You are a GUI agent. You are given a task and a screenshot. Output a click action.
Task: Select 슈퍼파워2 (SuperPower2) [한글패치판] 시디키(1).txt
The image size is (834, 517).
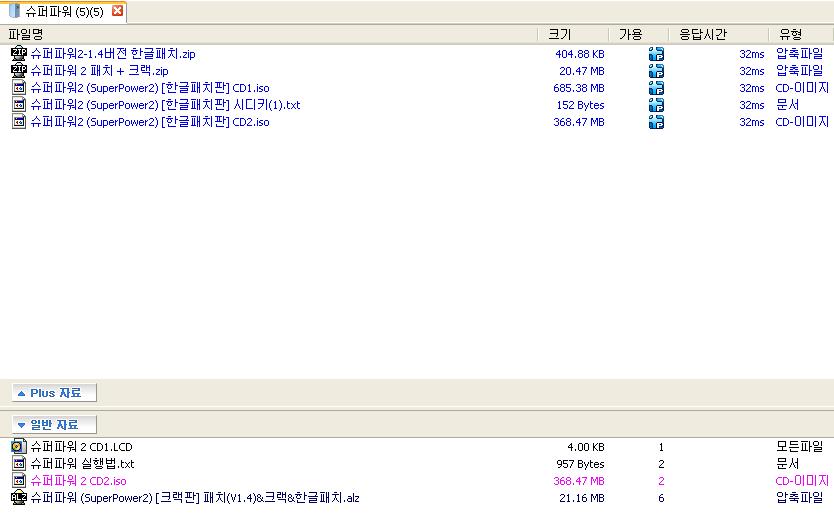pyautogui.click(x=165, y=105)
